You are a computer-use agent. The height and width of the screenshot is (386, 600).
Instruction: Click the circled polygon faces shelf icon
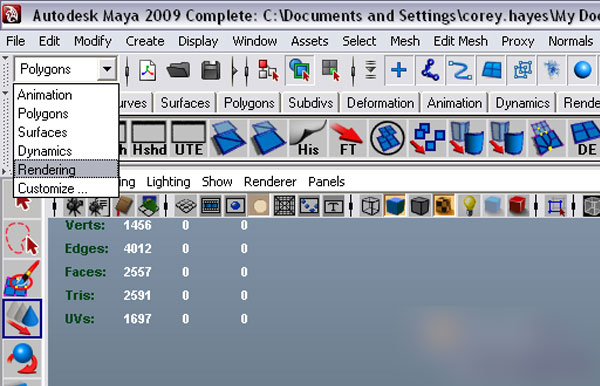tap(387, 138)
